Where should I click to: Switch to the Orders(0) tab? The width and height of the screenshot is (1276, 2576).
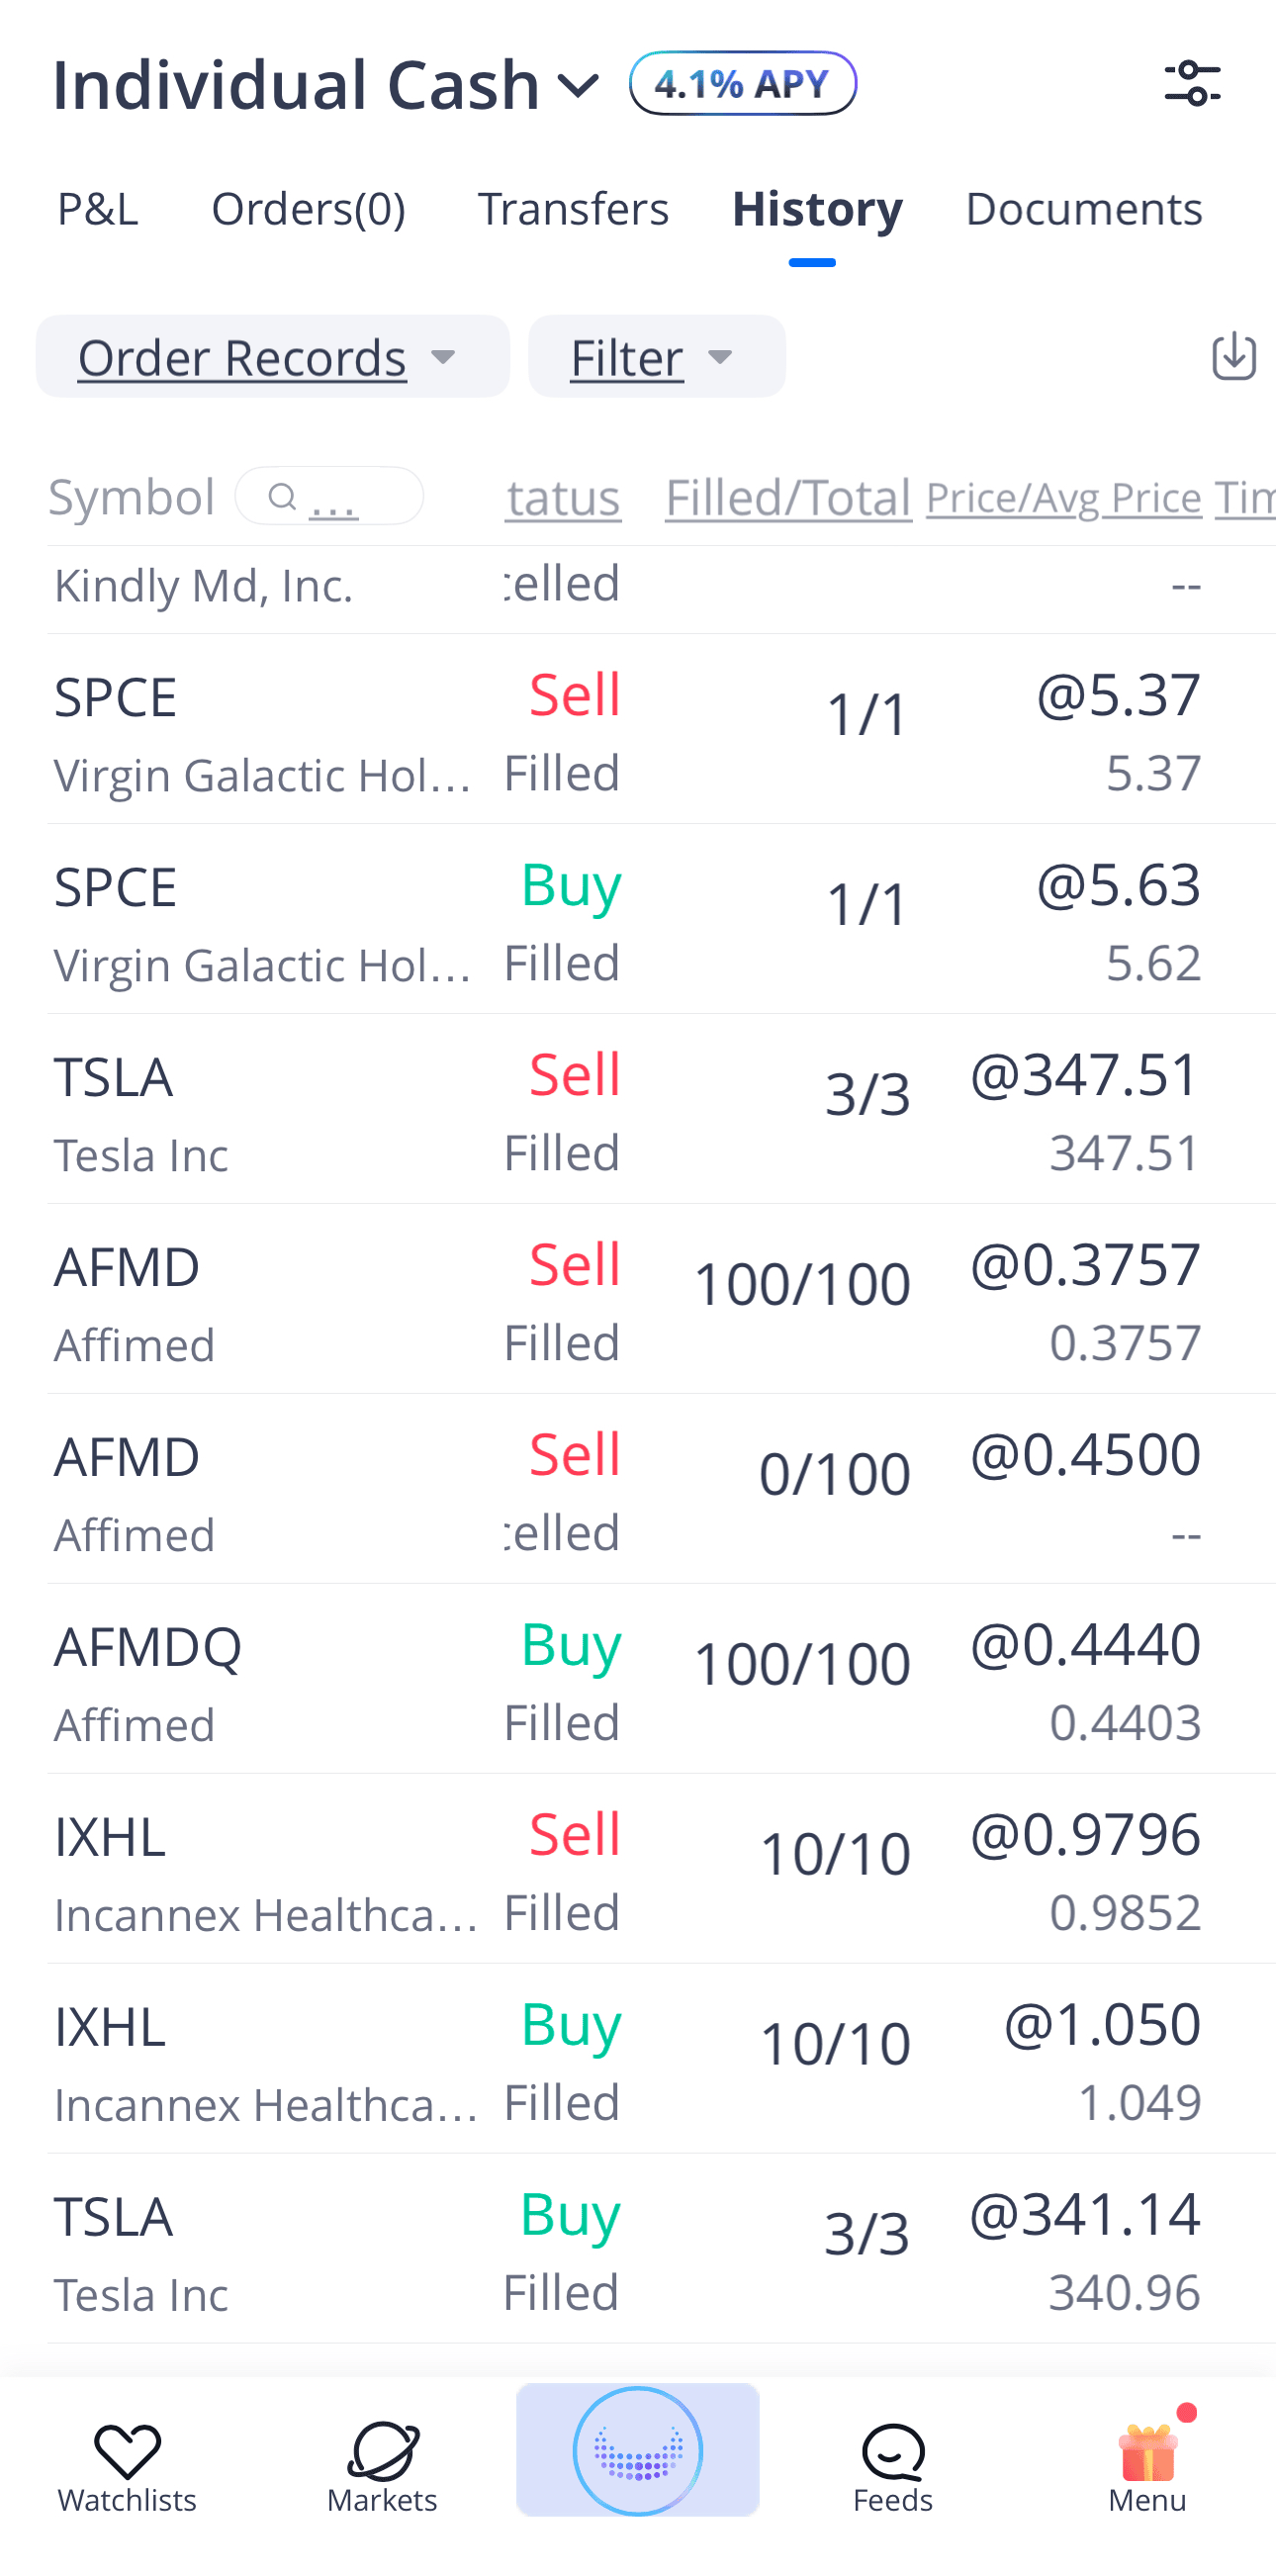point(308,209)
